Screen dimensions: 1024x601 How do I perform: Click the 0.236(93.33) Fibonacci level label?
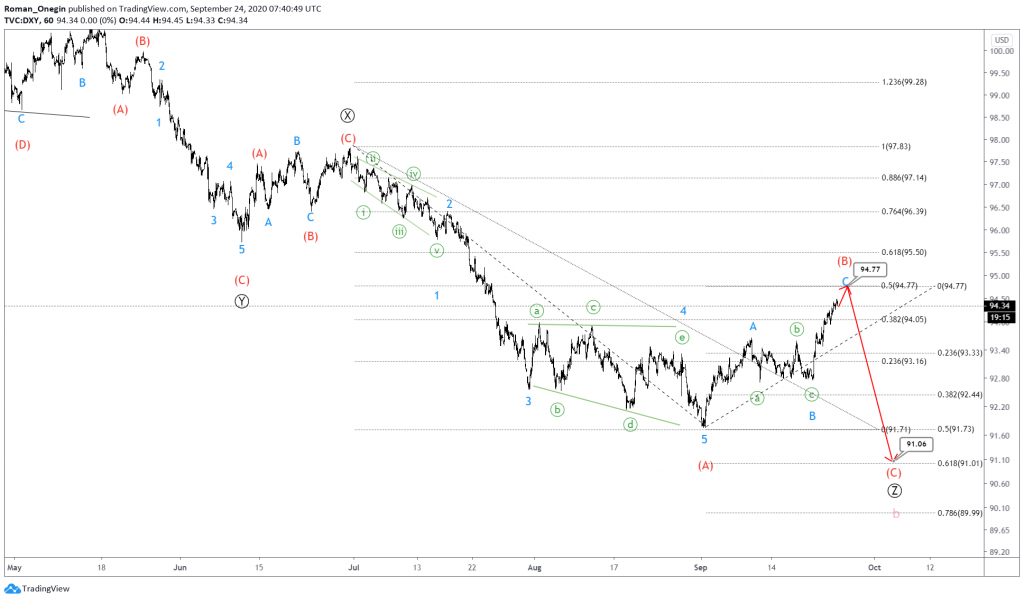(959, 353)
